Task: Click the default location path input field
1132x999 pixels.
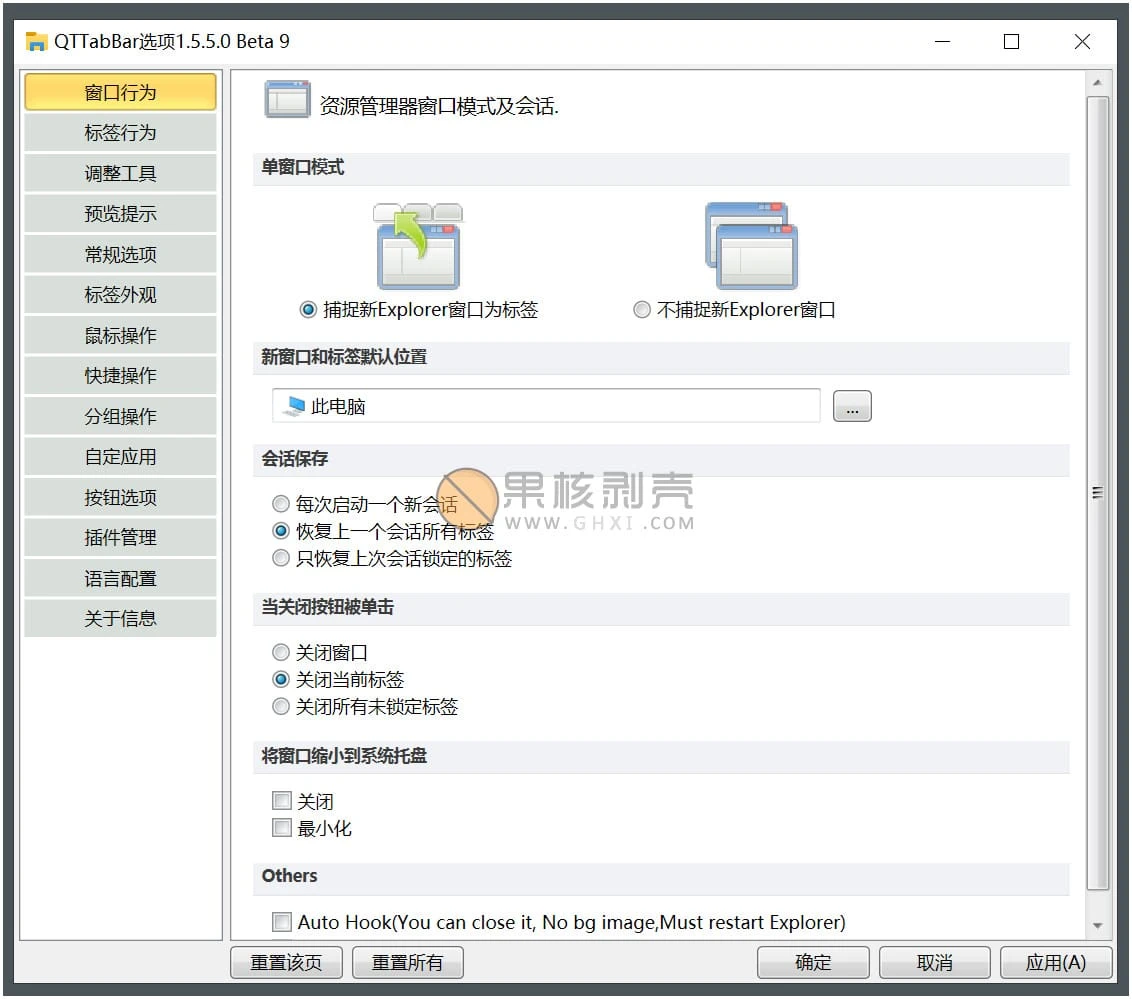Action: coord(550,404)
